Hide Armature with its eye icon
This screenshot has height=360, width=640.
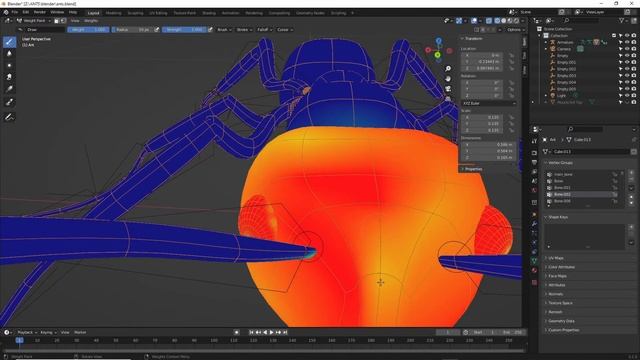627,42
